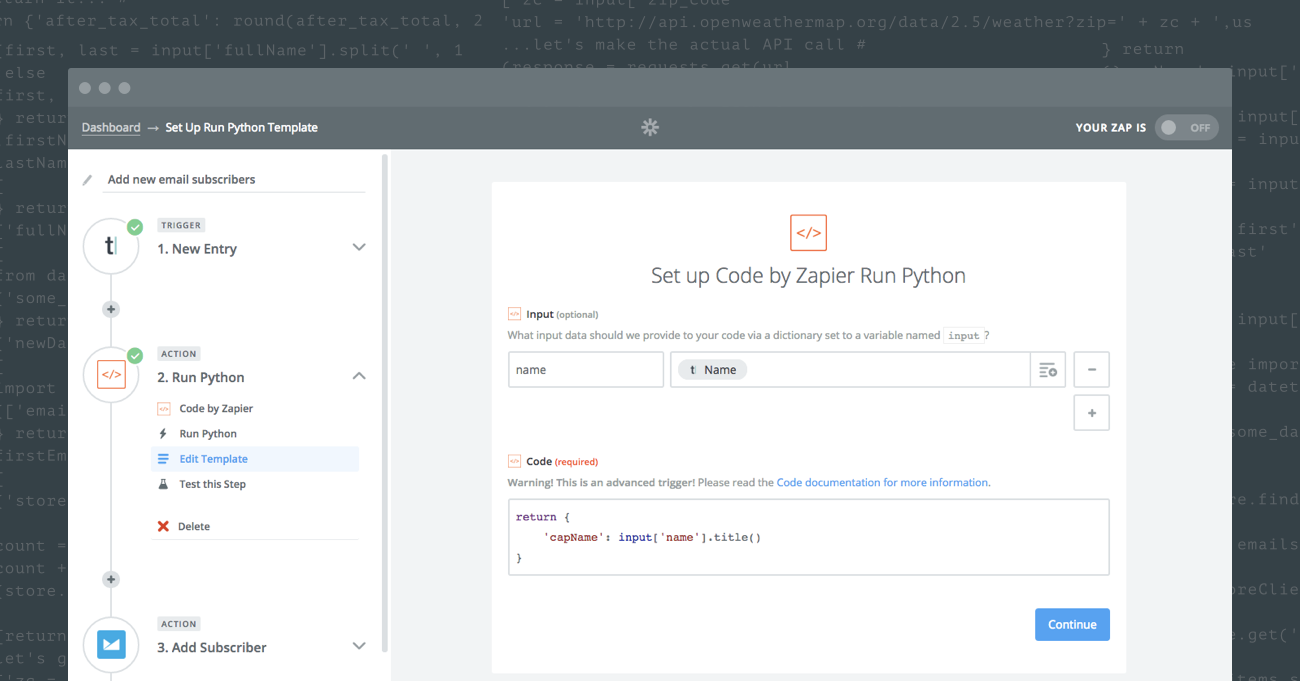1300x681 pixels.
Task: Select Edit Template in the step menu
Action: point(213,459)
